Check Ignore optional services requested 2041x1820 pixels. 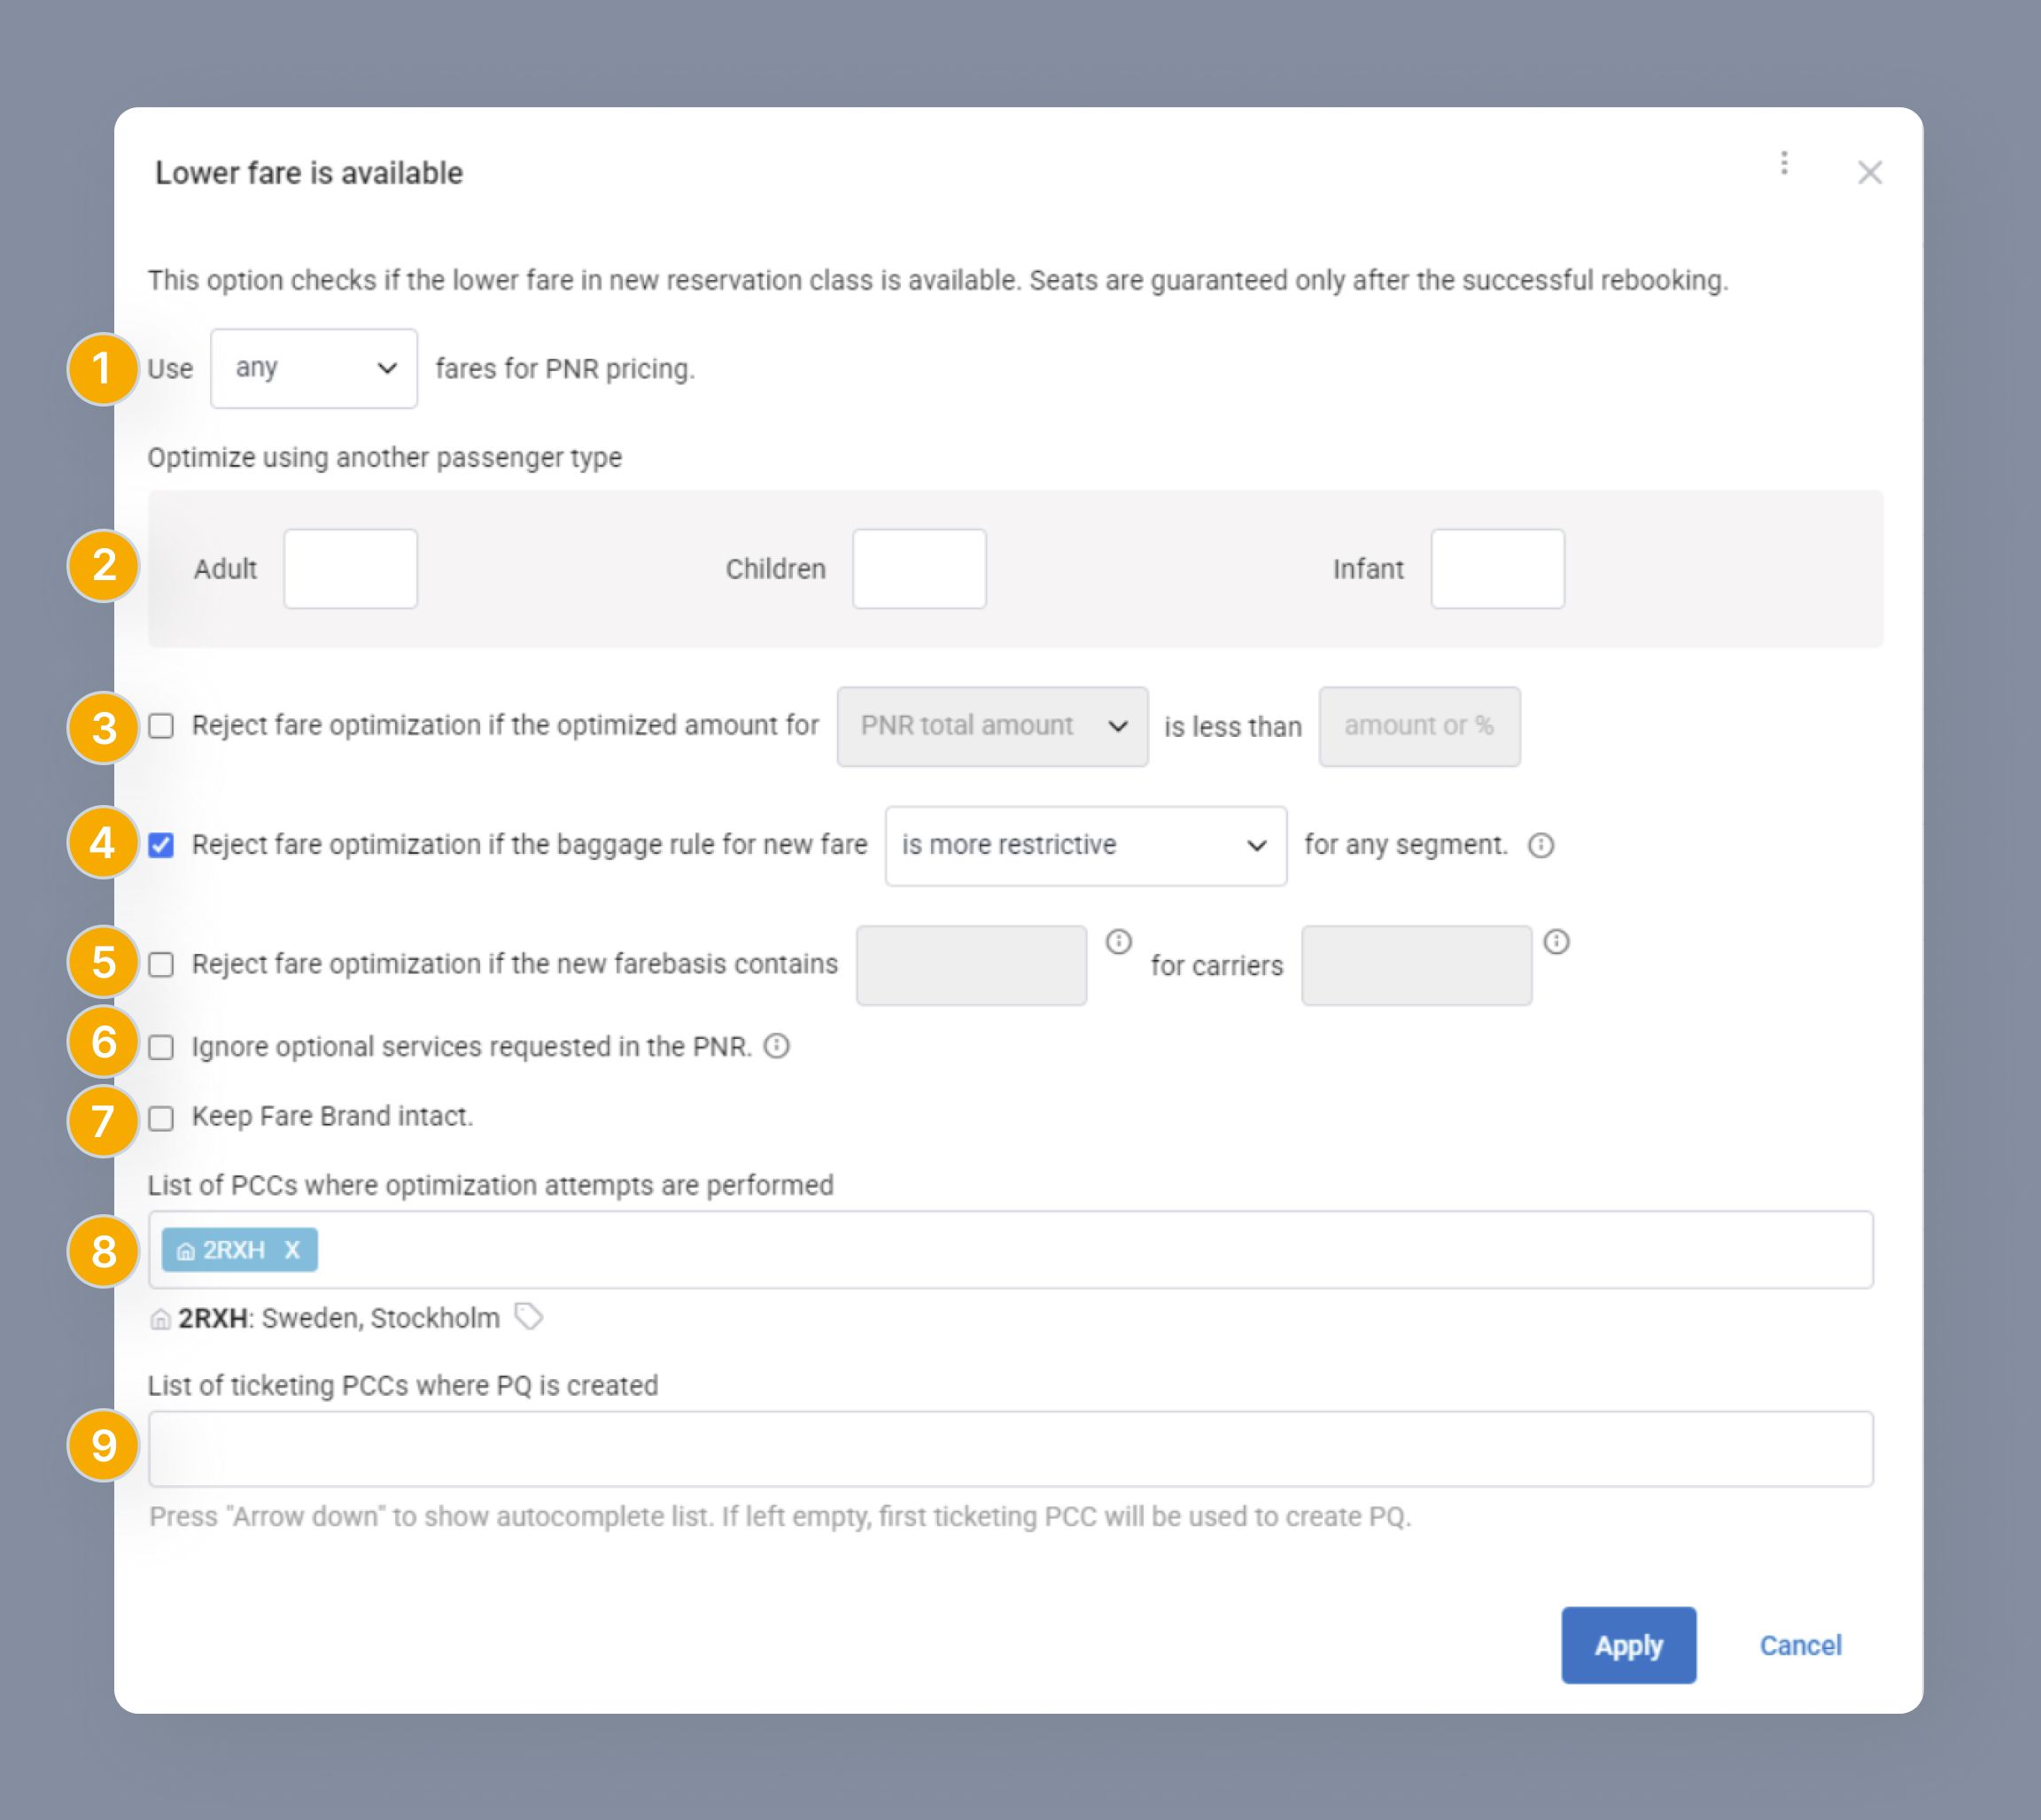(x=161, y=1047)
